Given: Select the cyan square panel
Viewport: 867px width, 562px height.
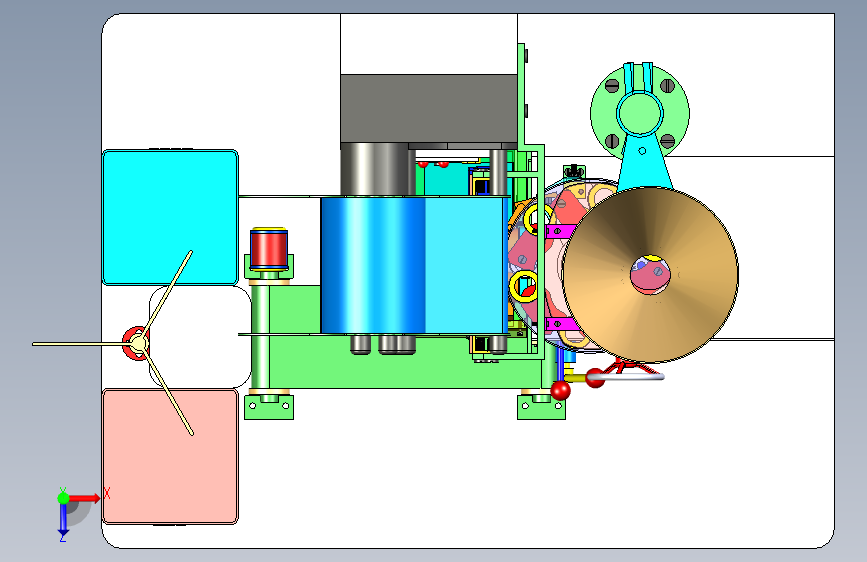Looking at the screenshot, I should point(170,217).
